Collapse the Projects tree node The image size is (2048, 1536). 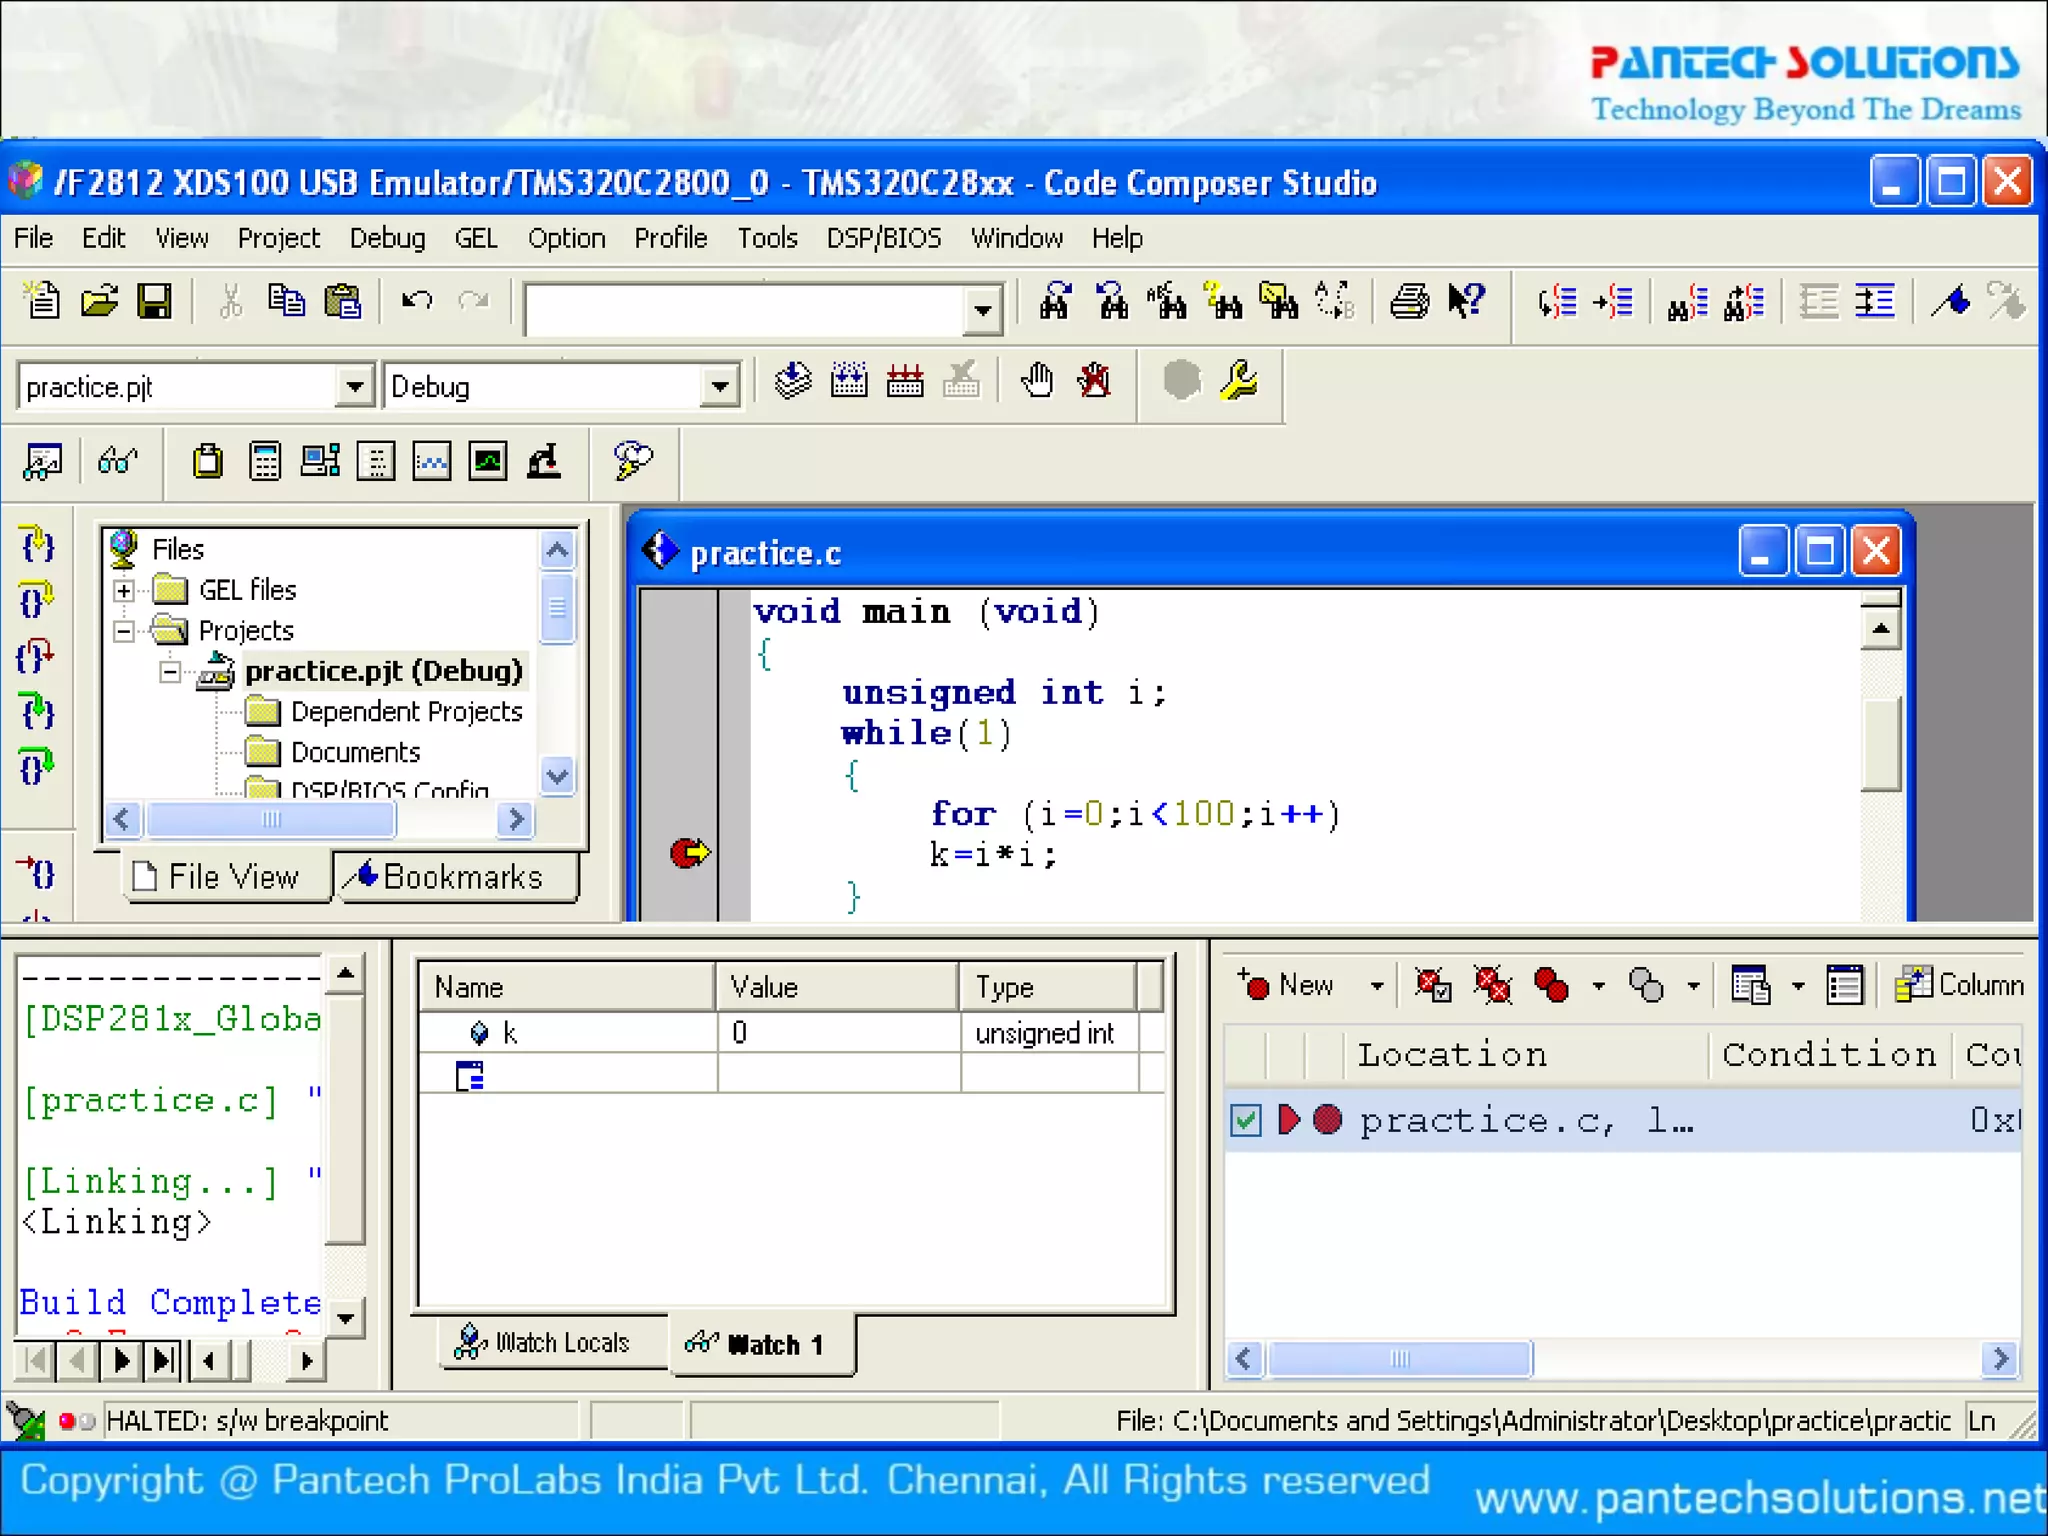[124, 631]
